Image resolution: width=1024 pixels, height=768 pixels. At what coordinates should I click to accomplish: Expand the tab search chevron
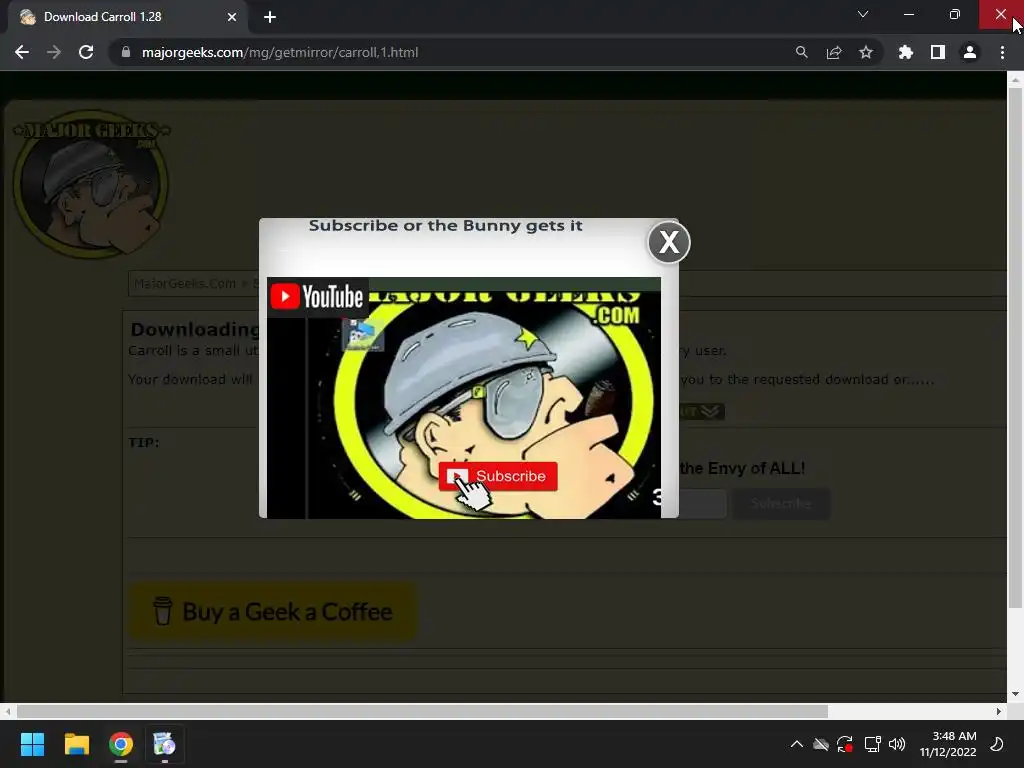[x=863, y=14]
